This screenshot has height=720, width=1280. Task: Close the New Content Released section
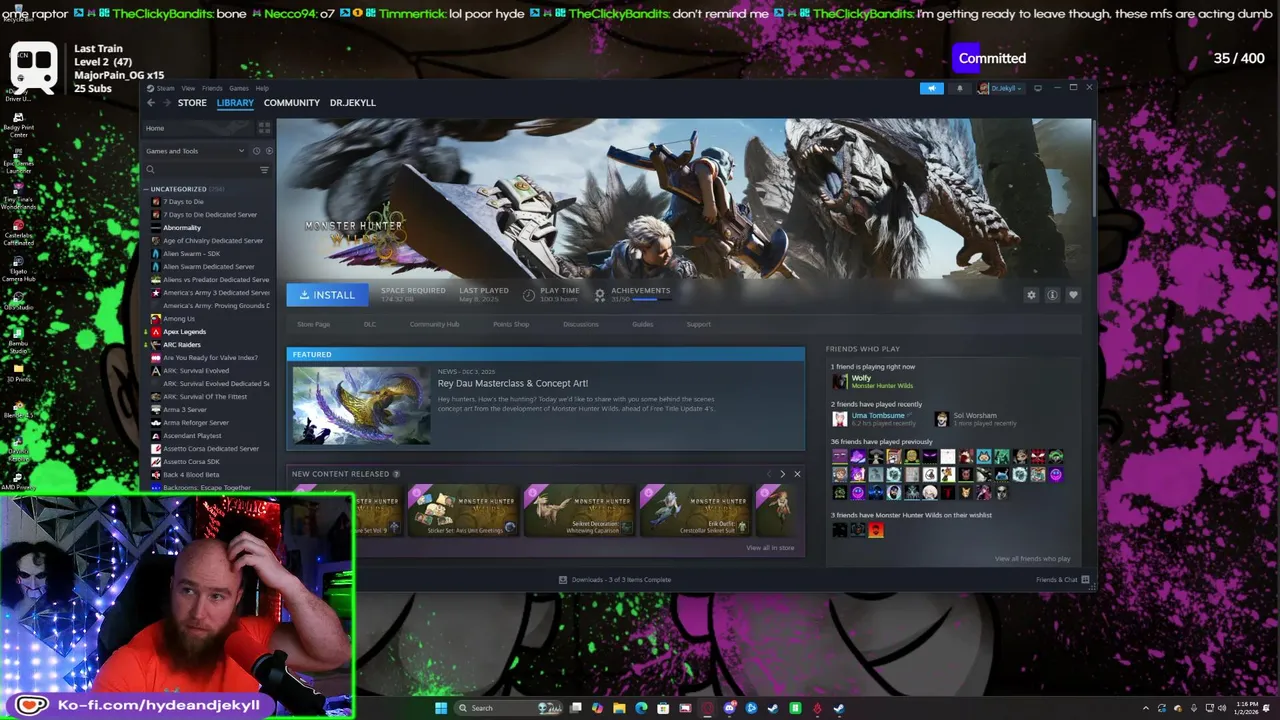pyautogui.click(x=797, y=474)
